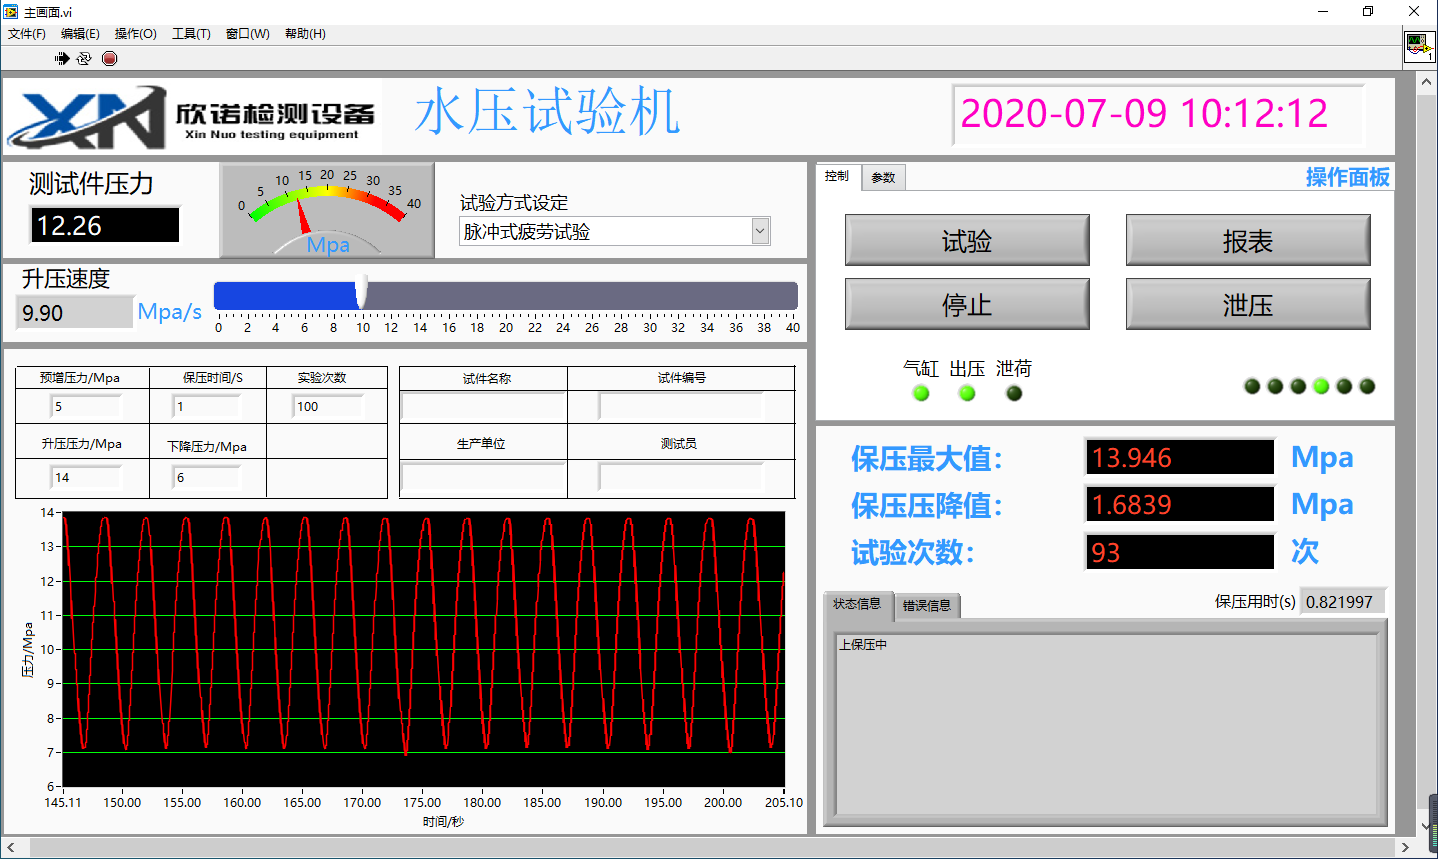1438x859 pixels.
Task: Click the Mpa pressure gauge dial
Action: click(327, 210)
